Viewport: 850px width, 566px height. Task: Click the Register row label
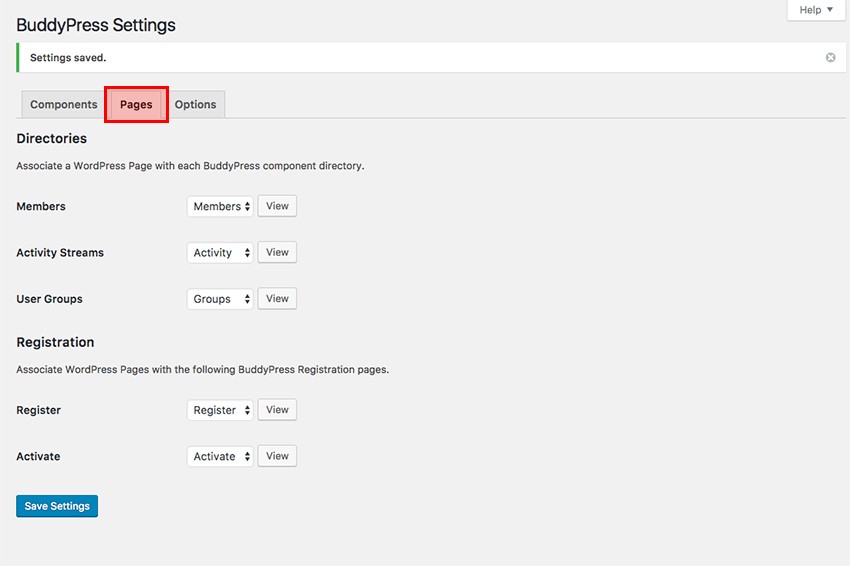38,410
